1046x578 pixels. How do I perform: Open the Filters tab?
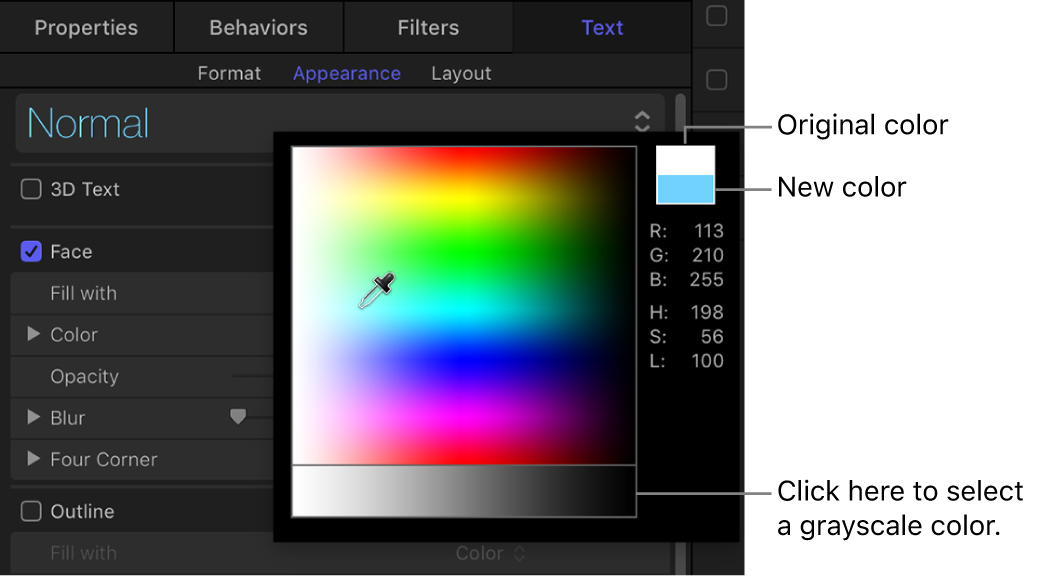(428, 27)
